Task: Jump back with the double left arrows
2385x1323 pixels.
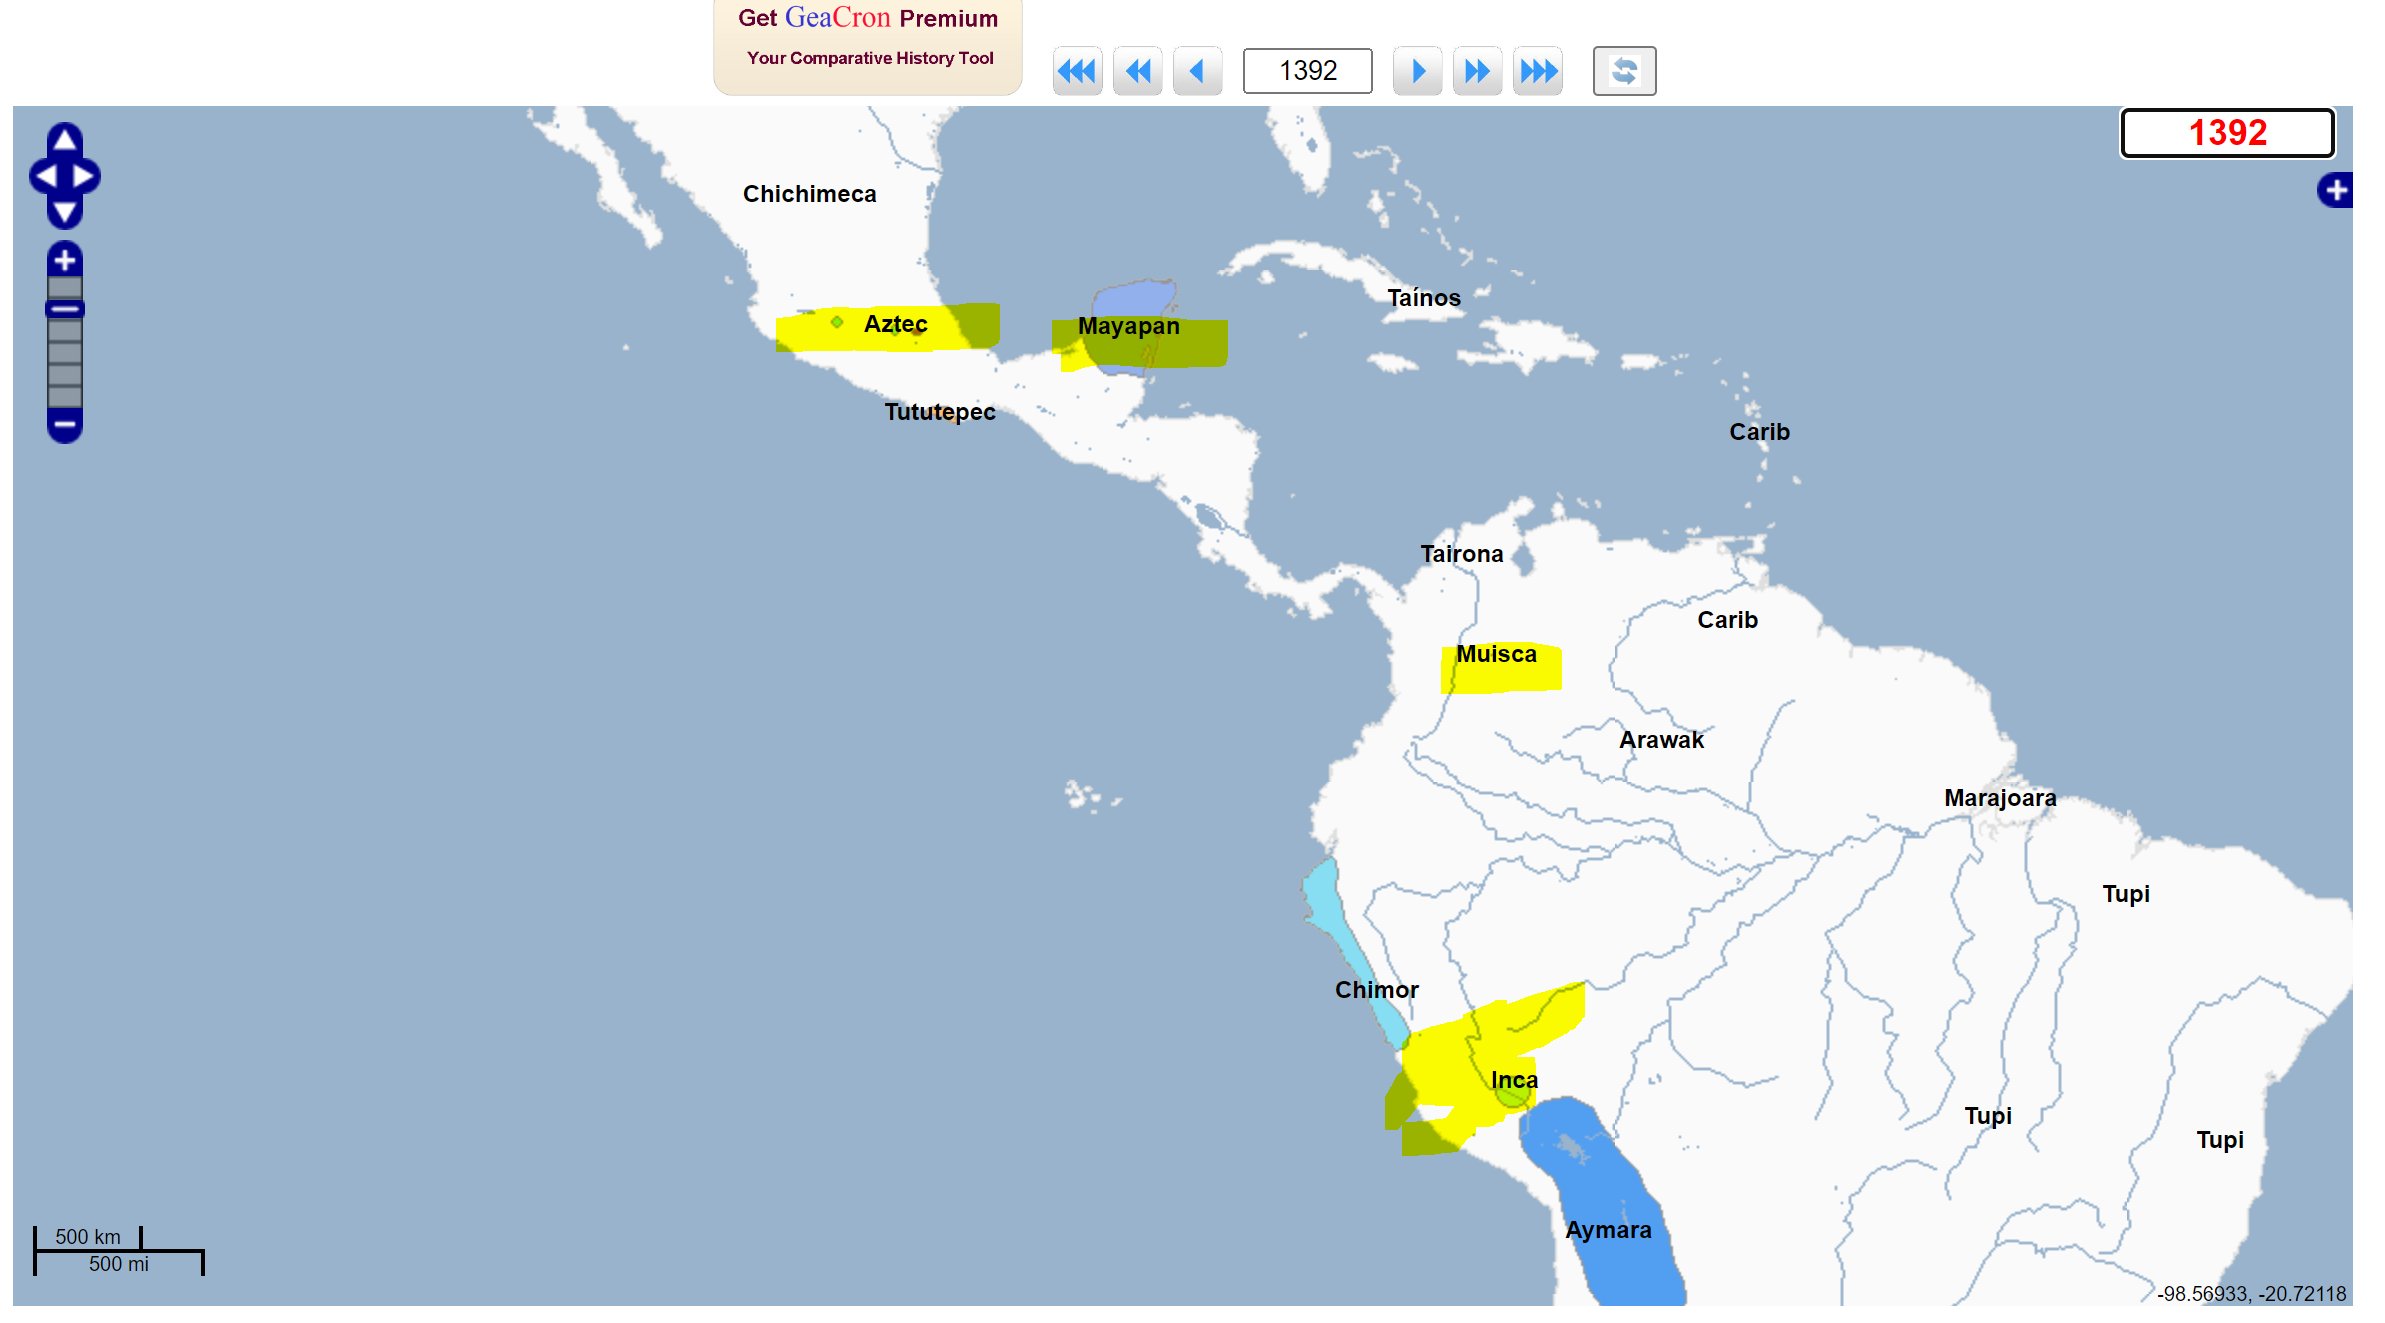Action: 1137,71
